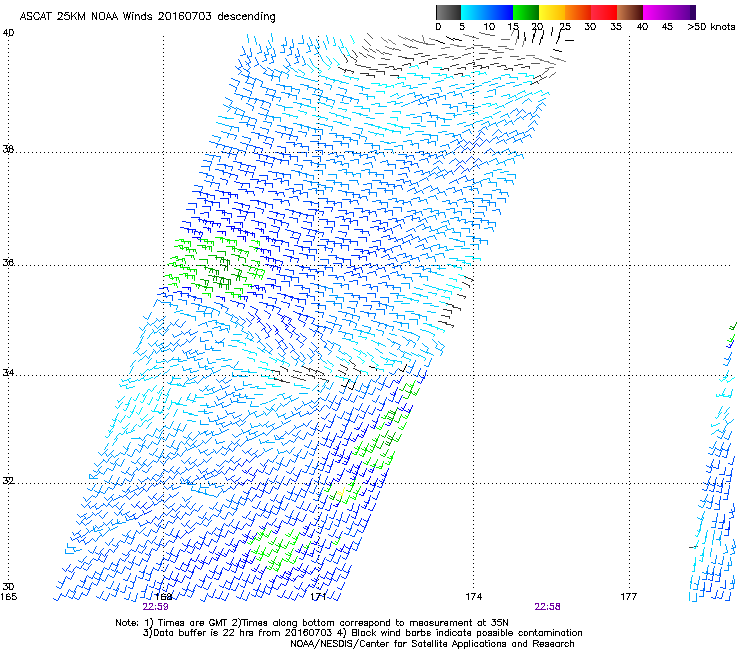740x650 pixels.
Task: Click the cyan-blue 5-15 knots gradient segment
Action: pyautogui.click(x=487, y=12)
